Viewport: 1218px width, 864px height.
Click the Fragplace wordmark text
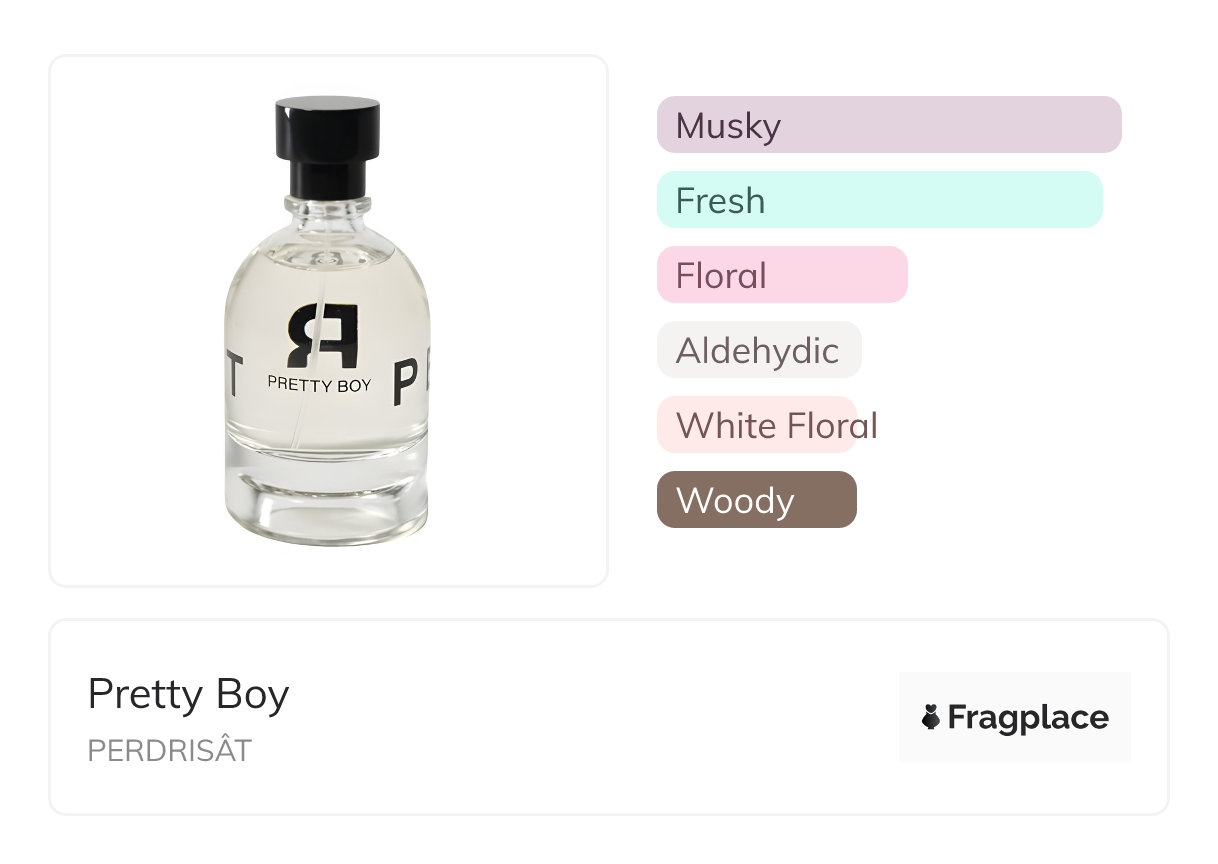[x=1028, y=717]
